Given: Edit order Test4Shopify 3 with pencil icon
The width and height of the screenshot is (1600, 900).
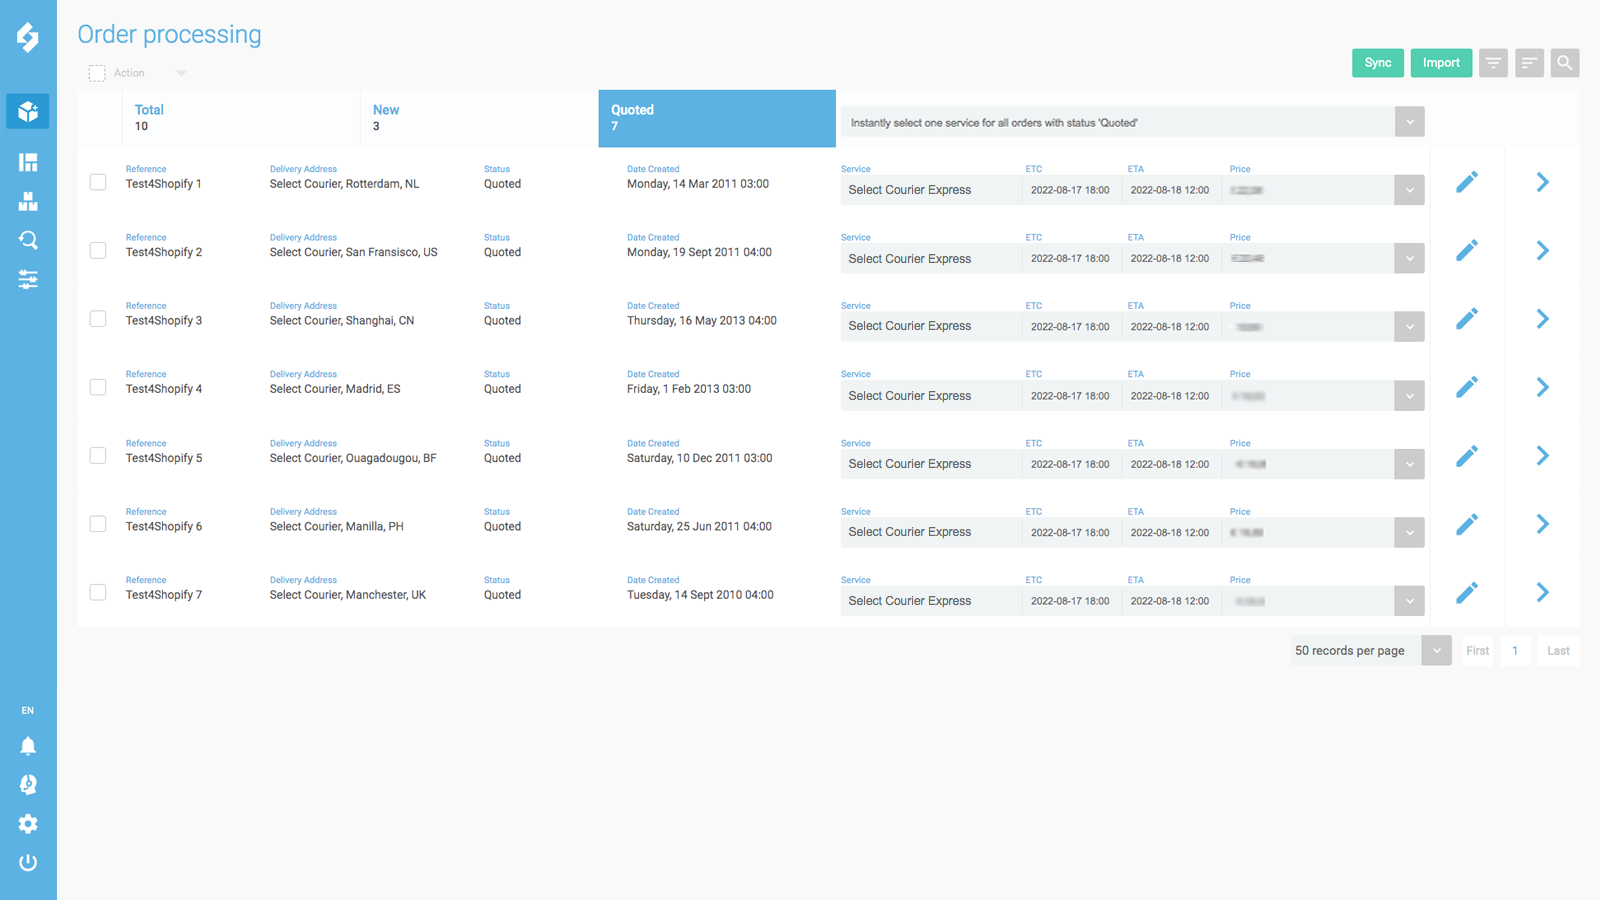Looking at the screenshot, I should (x=1466, y=319).
